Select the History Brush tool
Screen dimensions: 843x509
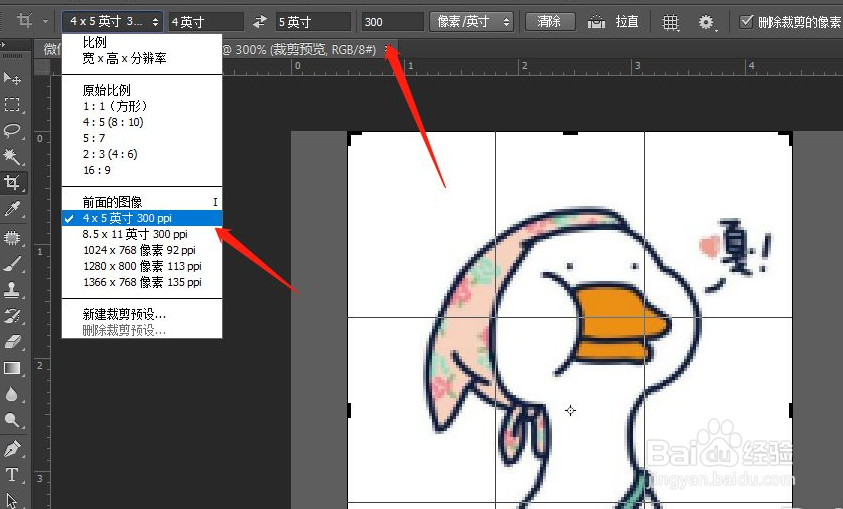tap(12, 316)
